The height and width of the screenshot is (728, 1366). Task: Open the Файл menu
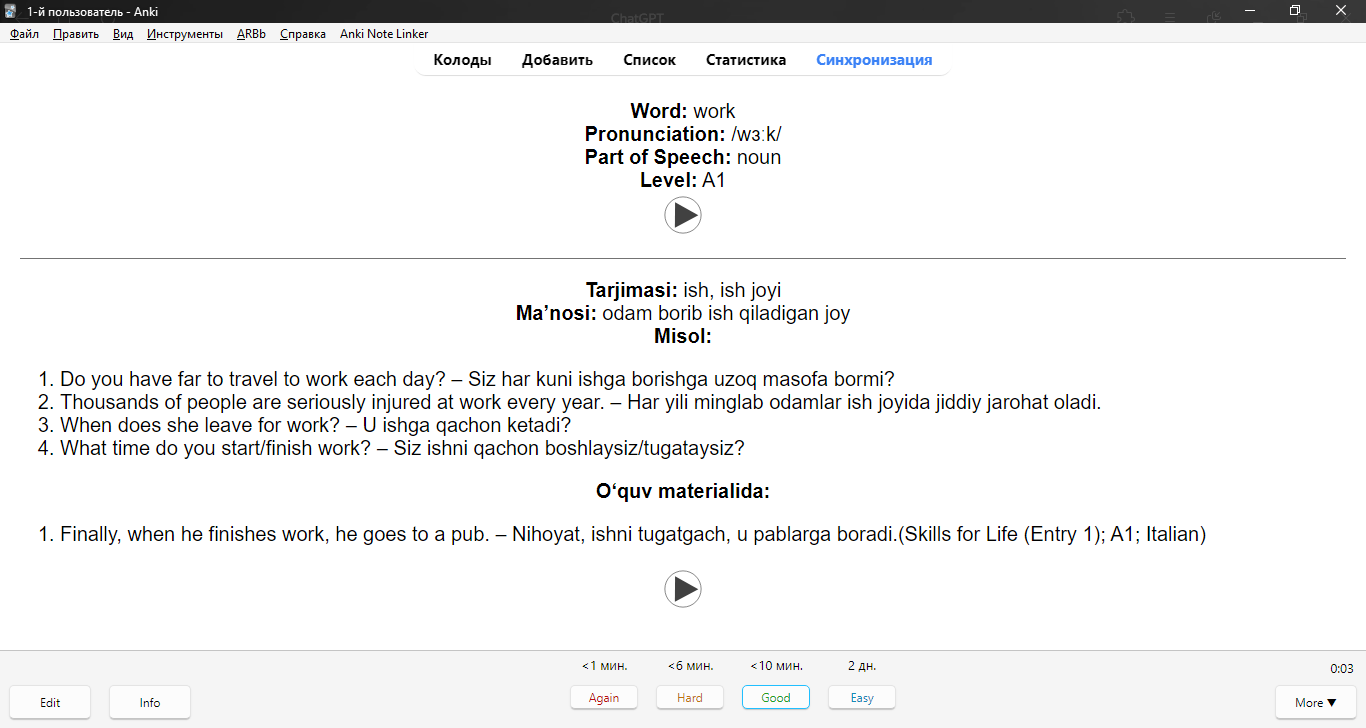pos(24,34)
